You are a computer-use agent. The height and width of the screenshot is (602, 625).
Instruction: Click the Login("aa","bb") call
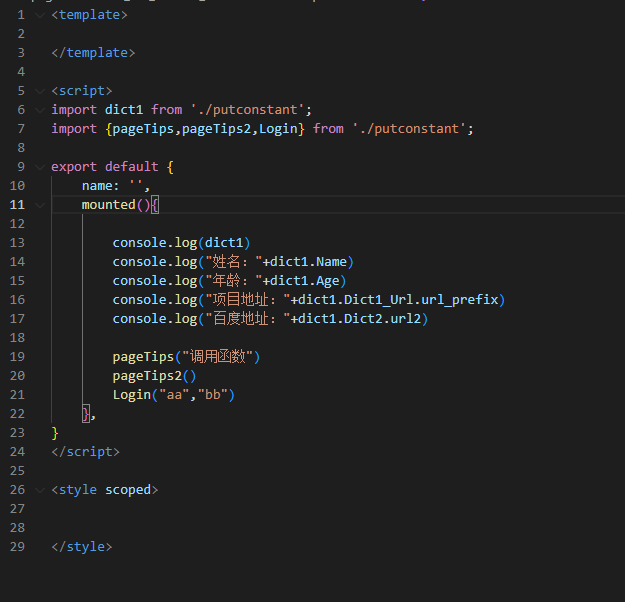coord(174,395)
